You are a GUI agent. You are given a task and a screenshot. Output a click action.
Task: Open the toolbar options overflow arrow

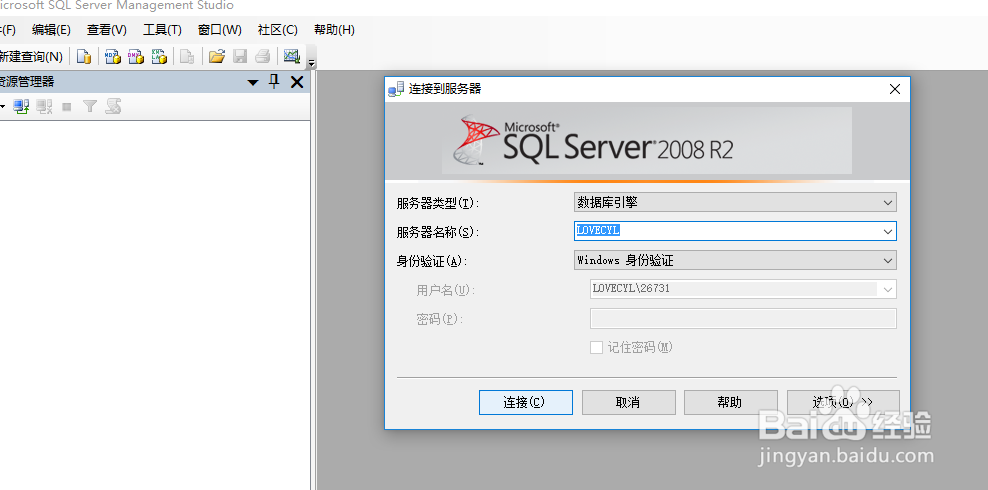pyautogui.click(x=311, y=62)
